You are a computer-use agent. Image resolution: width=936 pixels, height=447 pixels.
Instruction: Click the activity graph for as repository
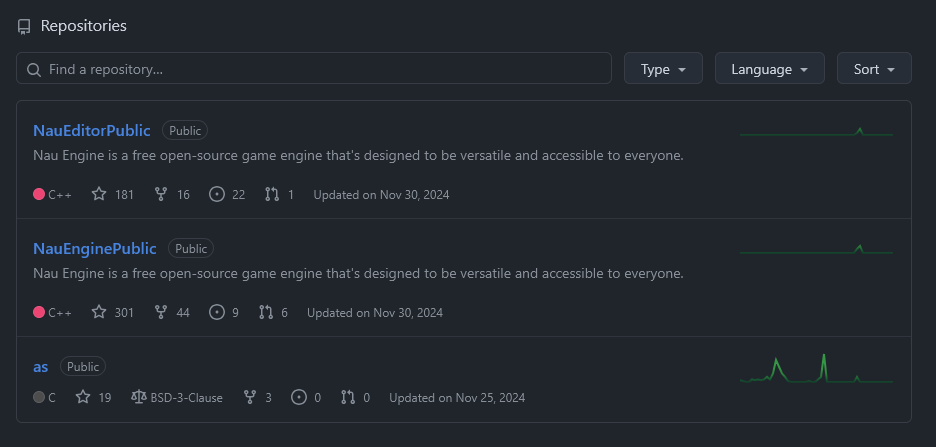pyautogui.click(x=816, y=369)
